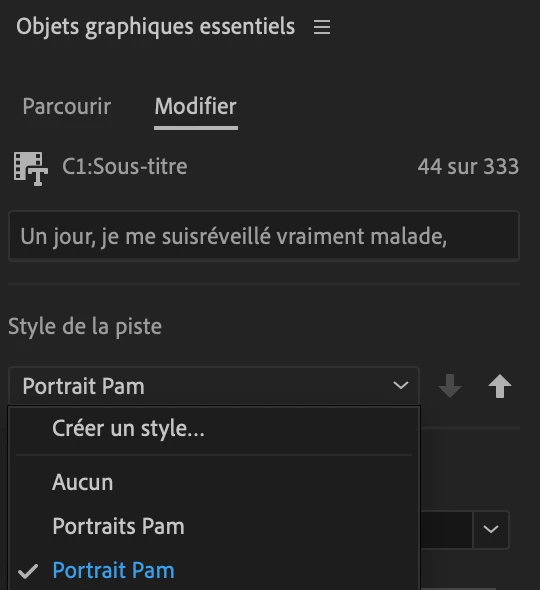The image size is (540, 590).
Task: Click the dark field left of lower chevron
Action: pos(446,529)
